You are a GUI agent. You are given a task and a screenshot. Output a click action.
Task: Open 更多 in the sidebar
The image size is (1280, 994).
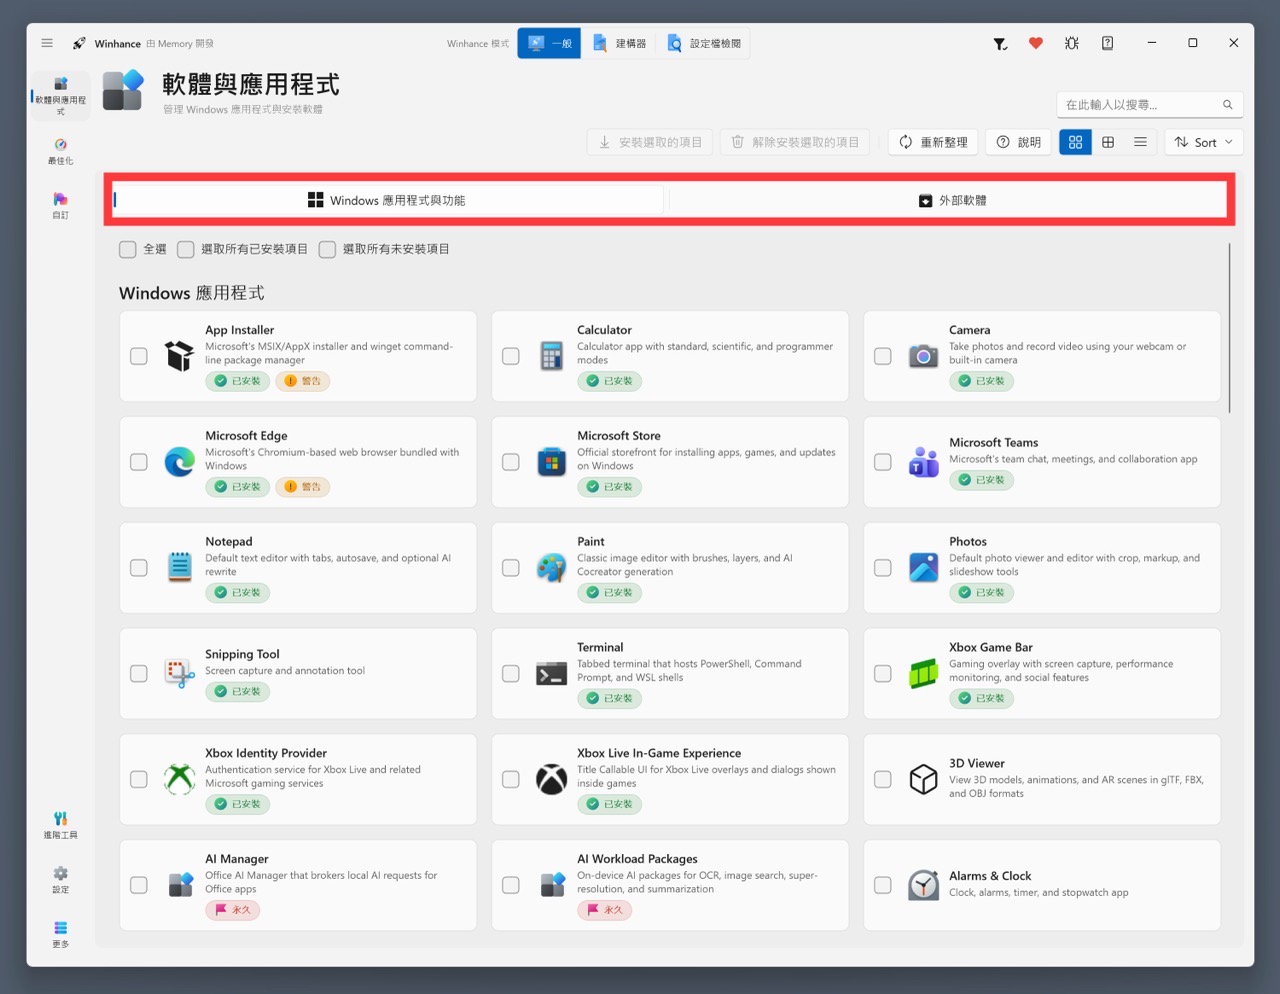[x=61, y=935]
